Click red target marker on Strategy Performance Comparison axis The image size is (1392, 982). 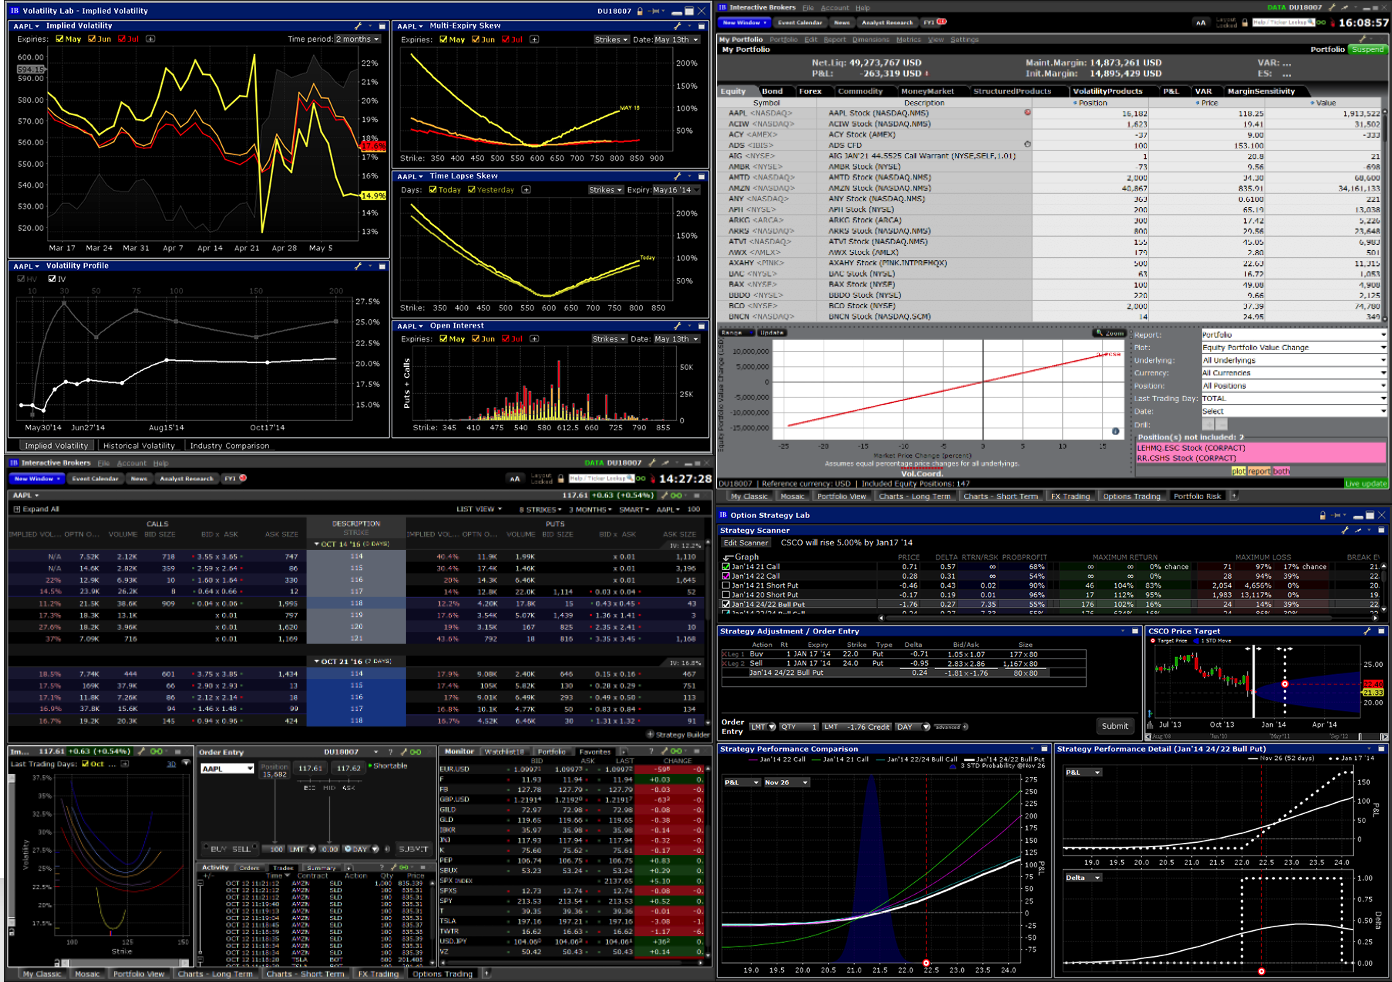tap(926, 965)
